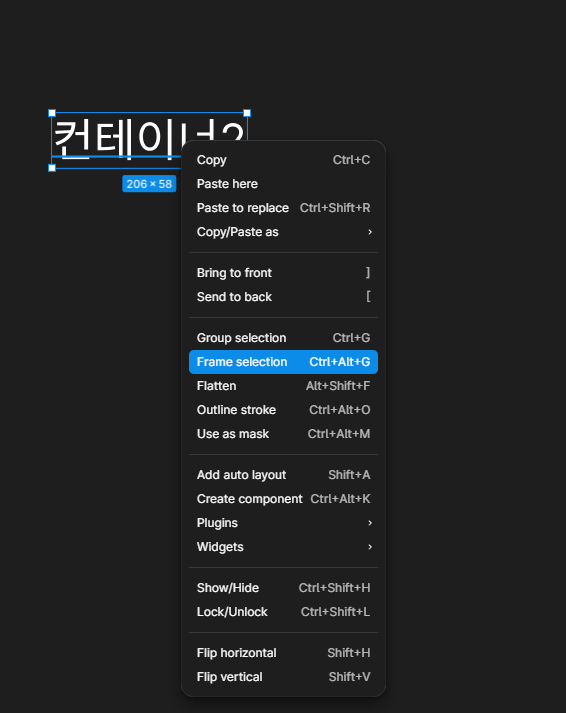Select Flatten from the menu
The height and width of the screenshot is (713, 566).
pos(283,386)
